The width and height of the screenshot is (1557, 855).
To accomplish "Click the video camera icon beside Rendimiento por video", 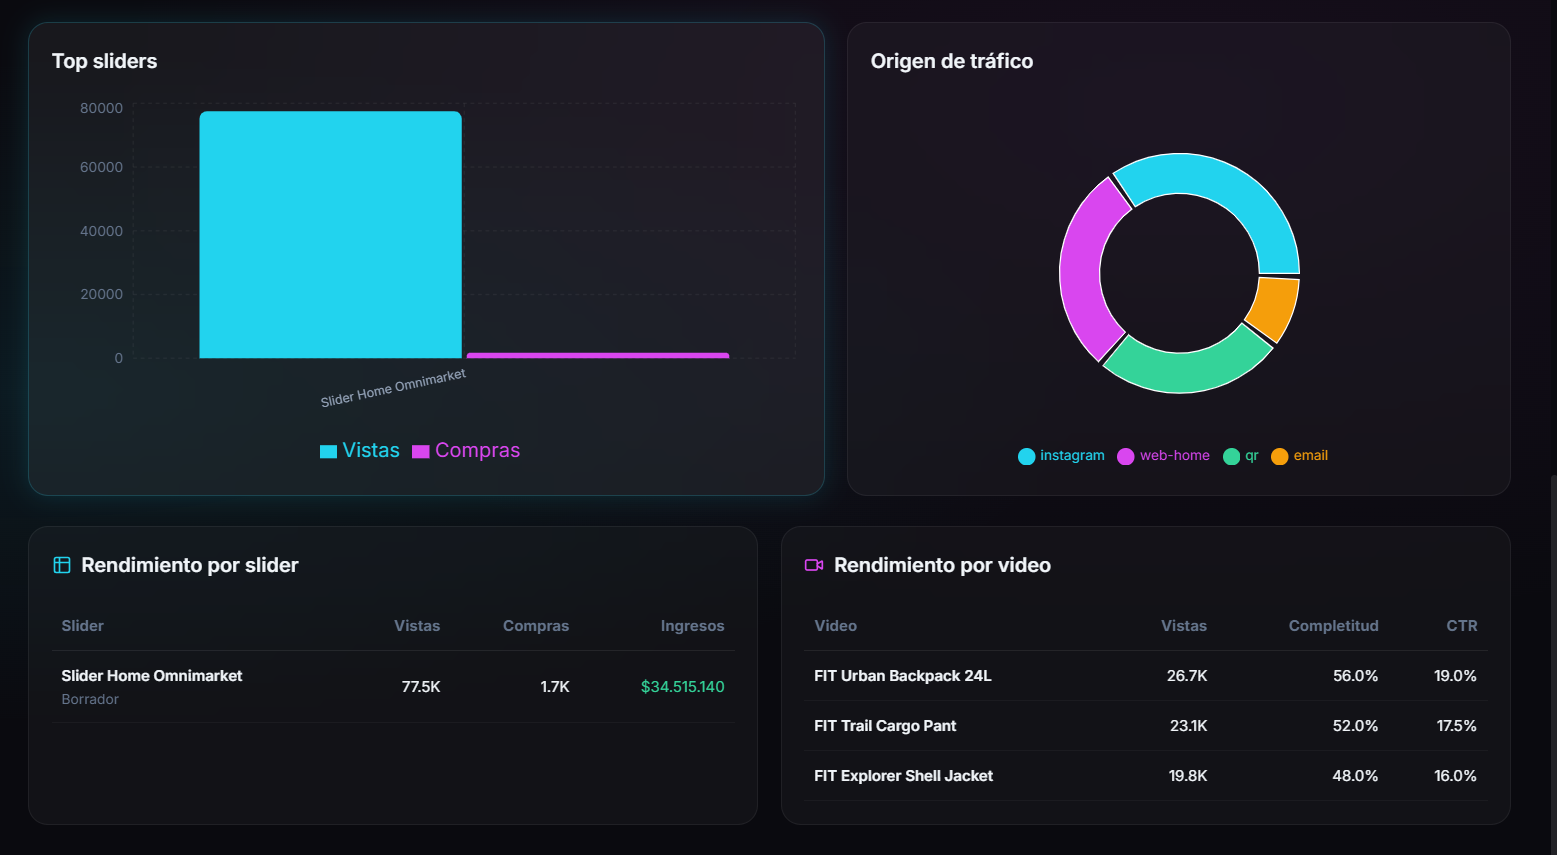I will pyautogui.click(x=814, y=564).
